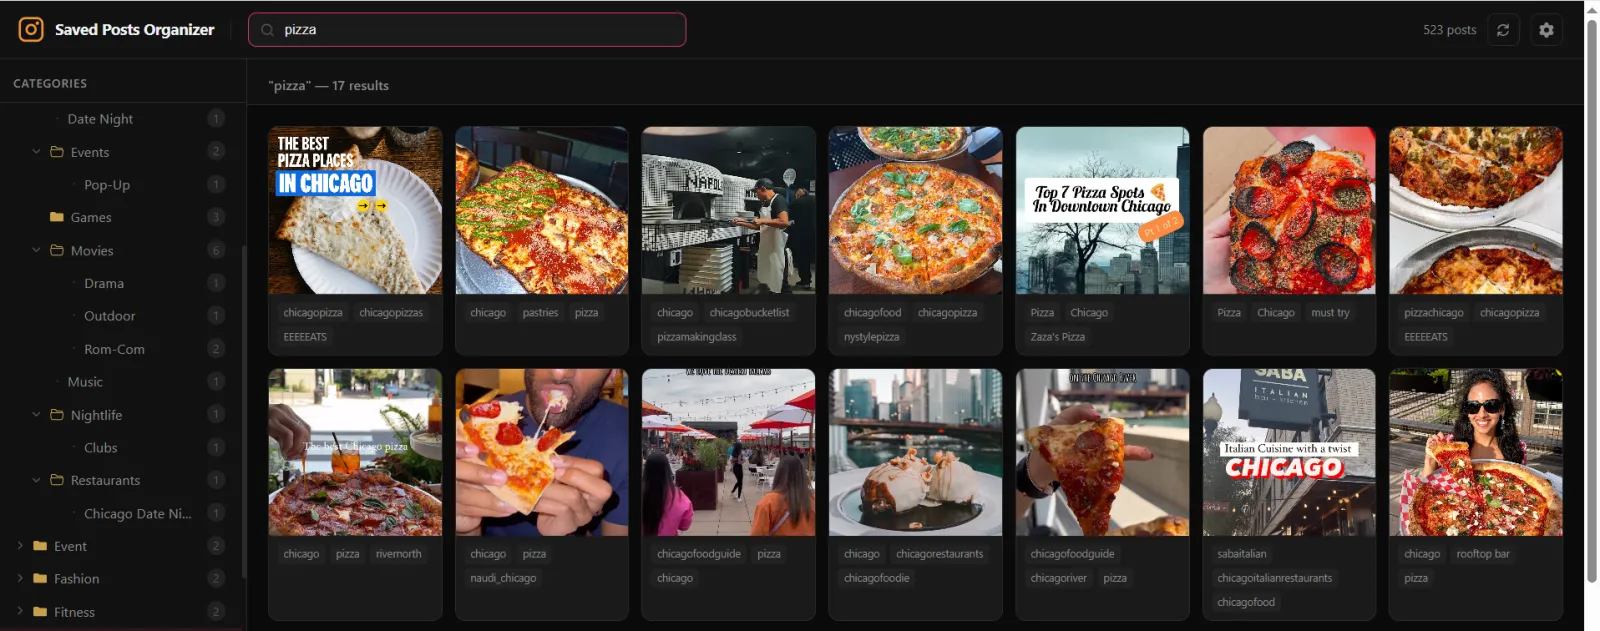Click the pizzamakingclass tag
The height and width of the screenshot is (631, 1600).
(x=697, y=337)
